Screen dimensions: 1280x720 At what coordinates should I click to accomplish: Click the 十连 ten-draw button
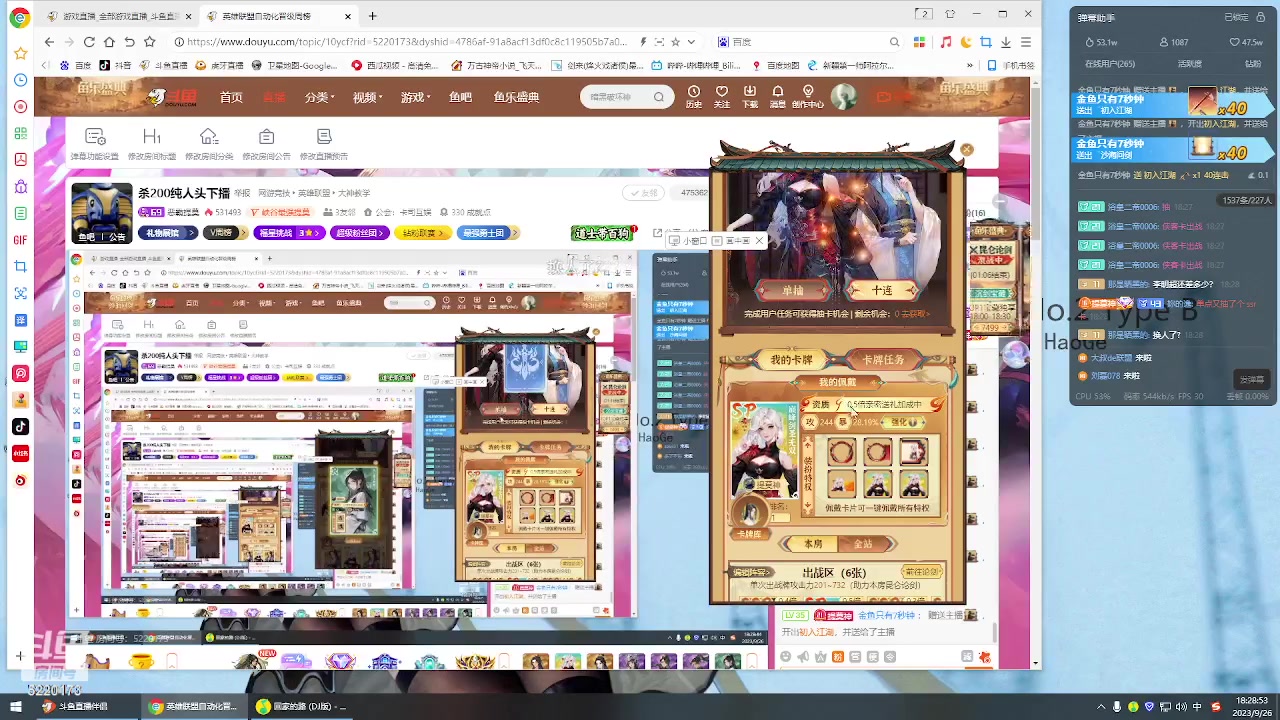(x=881, y=290)
